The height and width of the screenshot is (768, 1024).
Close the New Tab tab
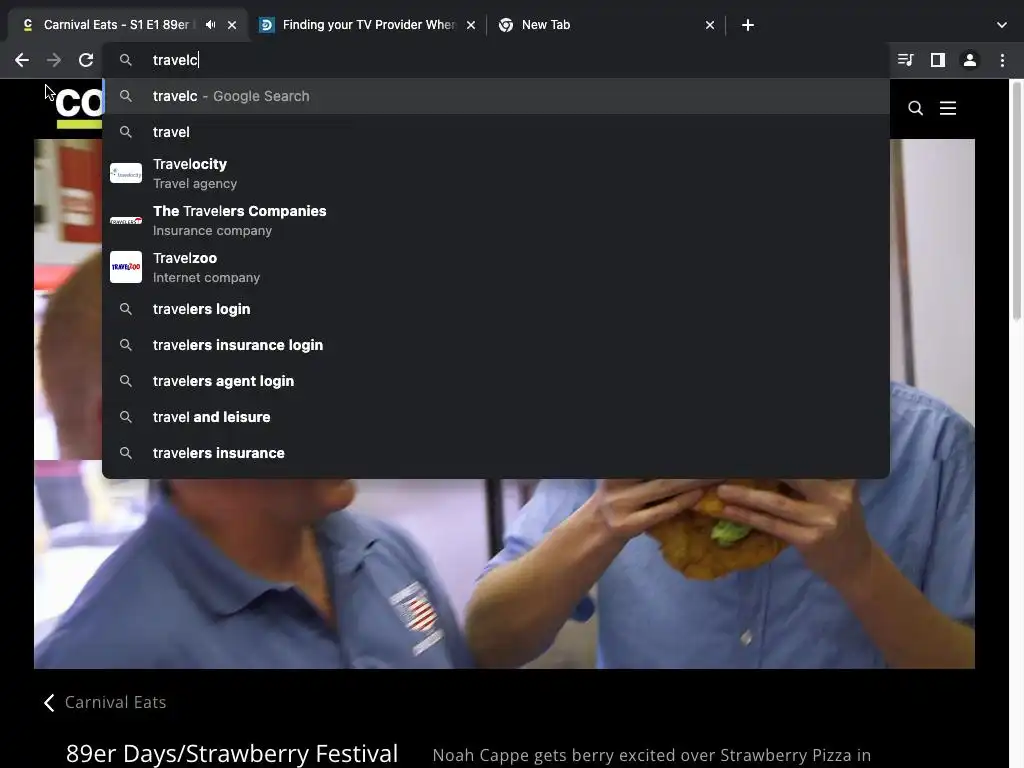pos(710,25)
